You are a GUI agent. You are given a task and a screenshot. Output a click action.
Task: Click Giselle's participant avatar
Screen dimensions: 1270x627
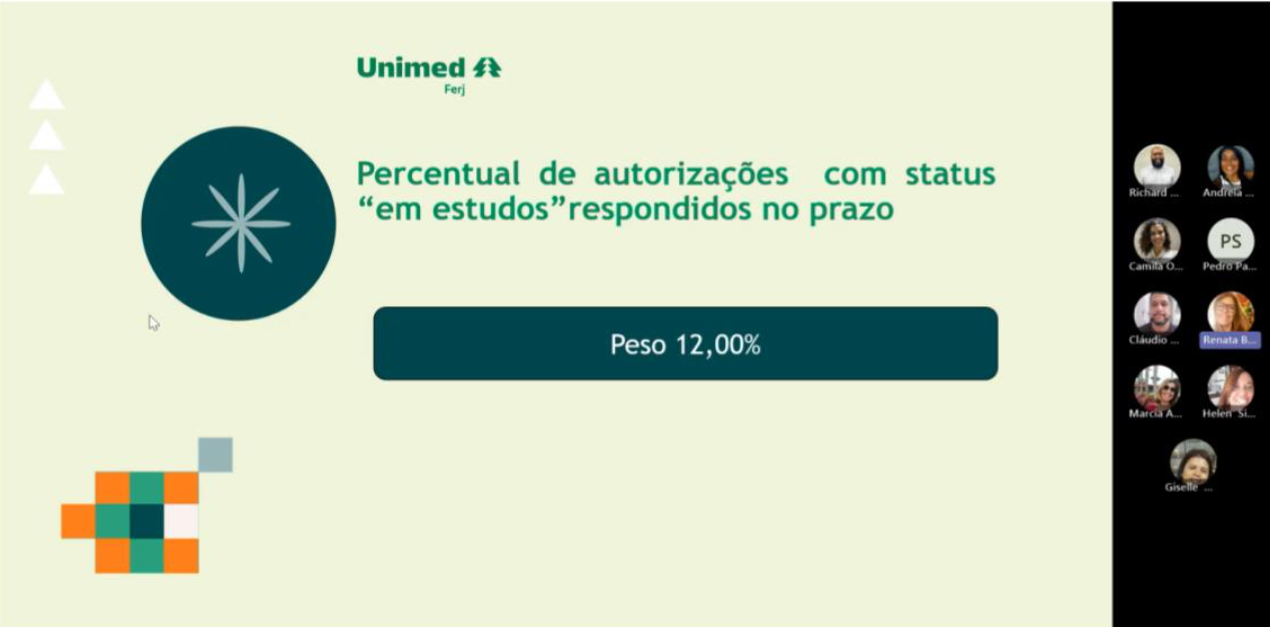[1193, 461]
